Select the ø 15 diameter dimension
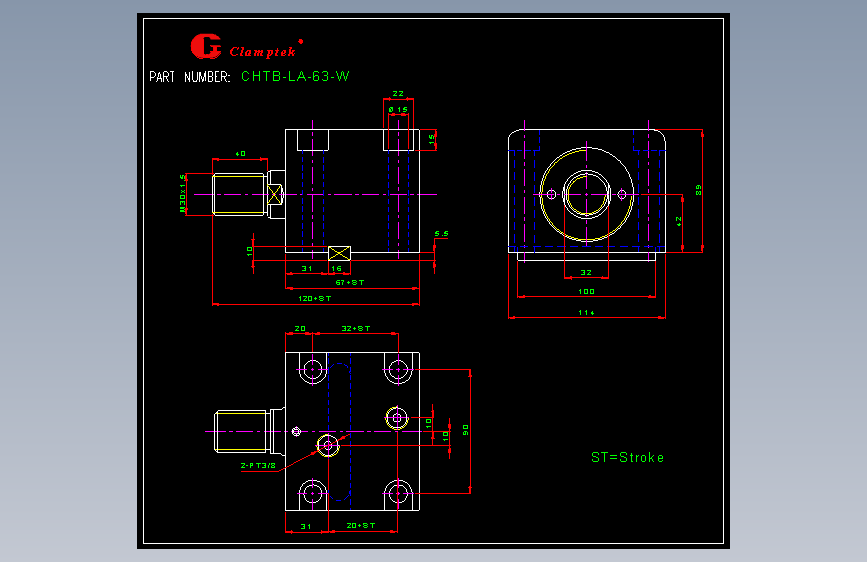 coord(398,110)
